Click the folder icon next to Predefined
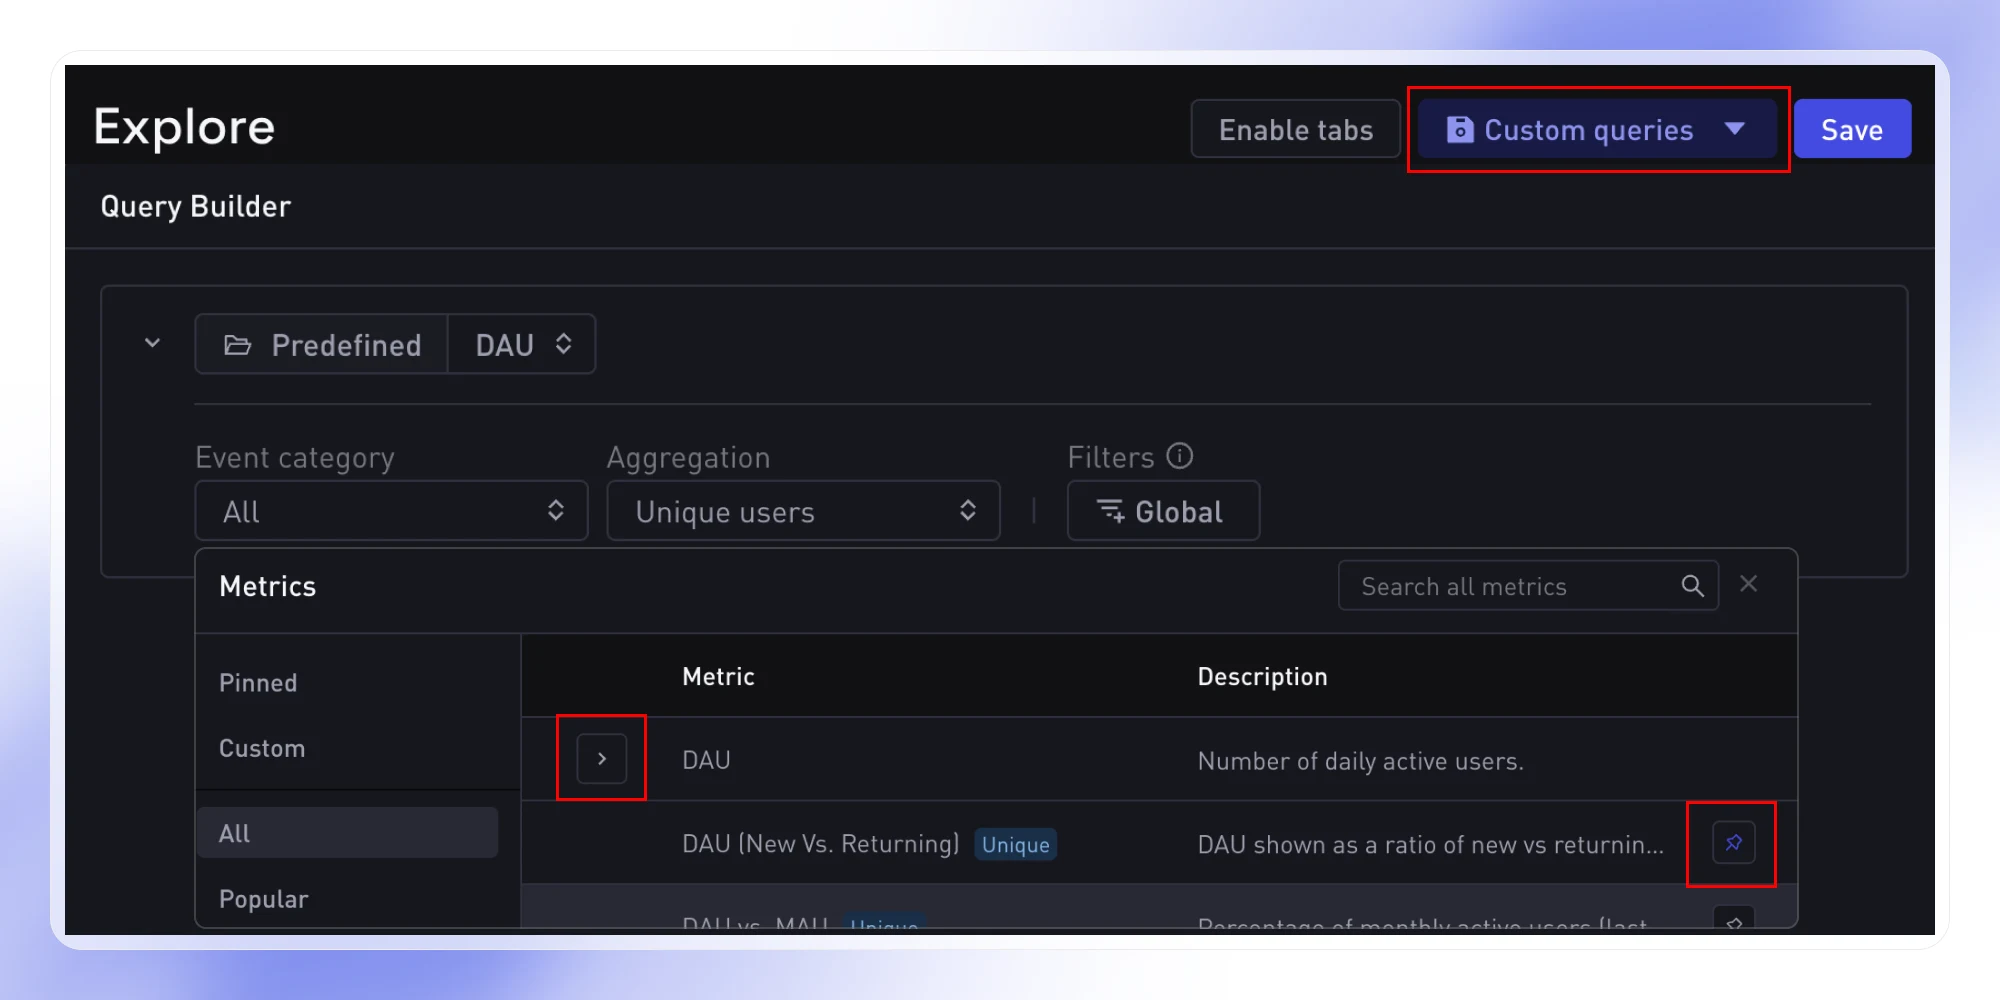Image resolution: width=2000 pixels, height=1000 pixels. click(x=238, y=344)
